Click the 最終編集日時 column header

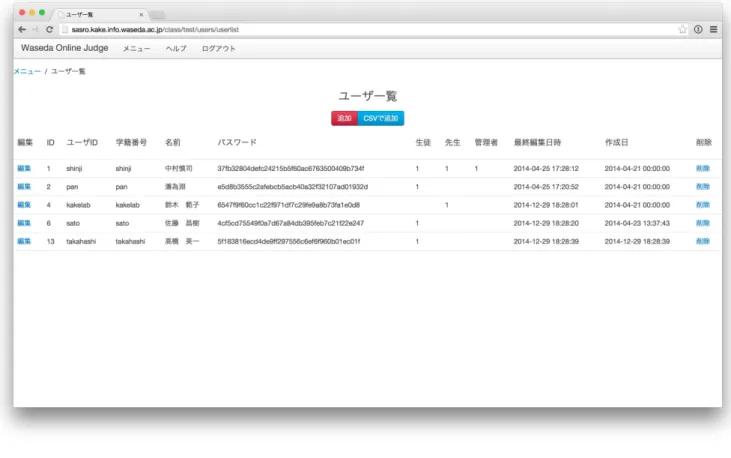click(537, 142)
